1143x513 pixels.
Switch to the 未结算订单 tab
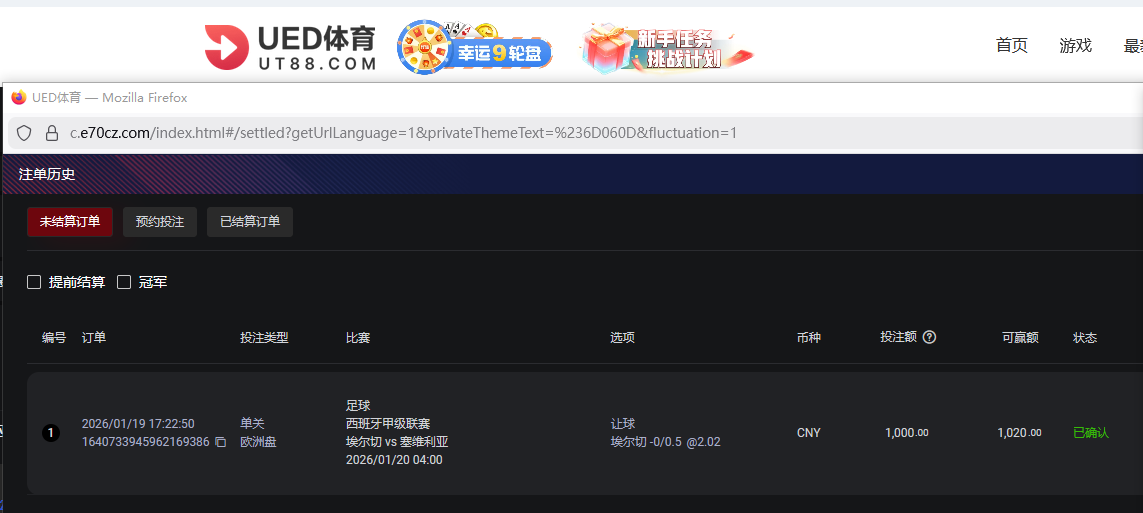(70, 222)
